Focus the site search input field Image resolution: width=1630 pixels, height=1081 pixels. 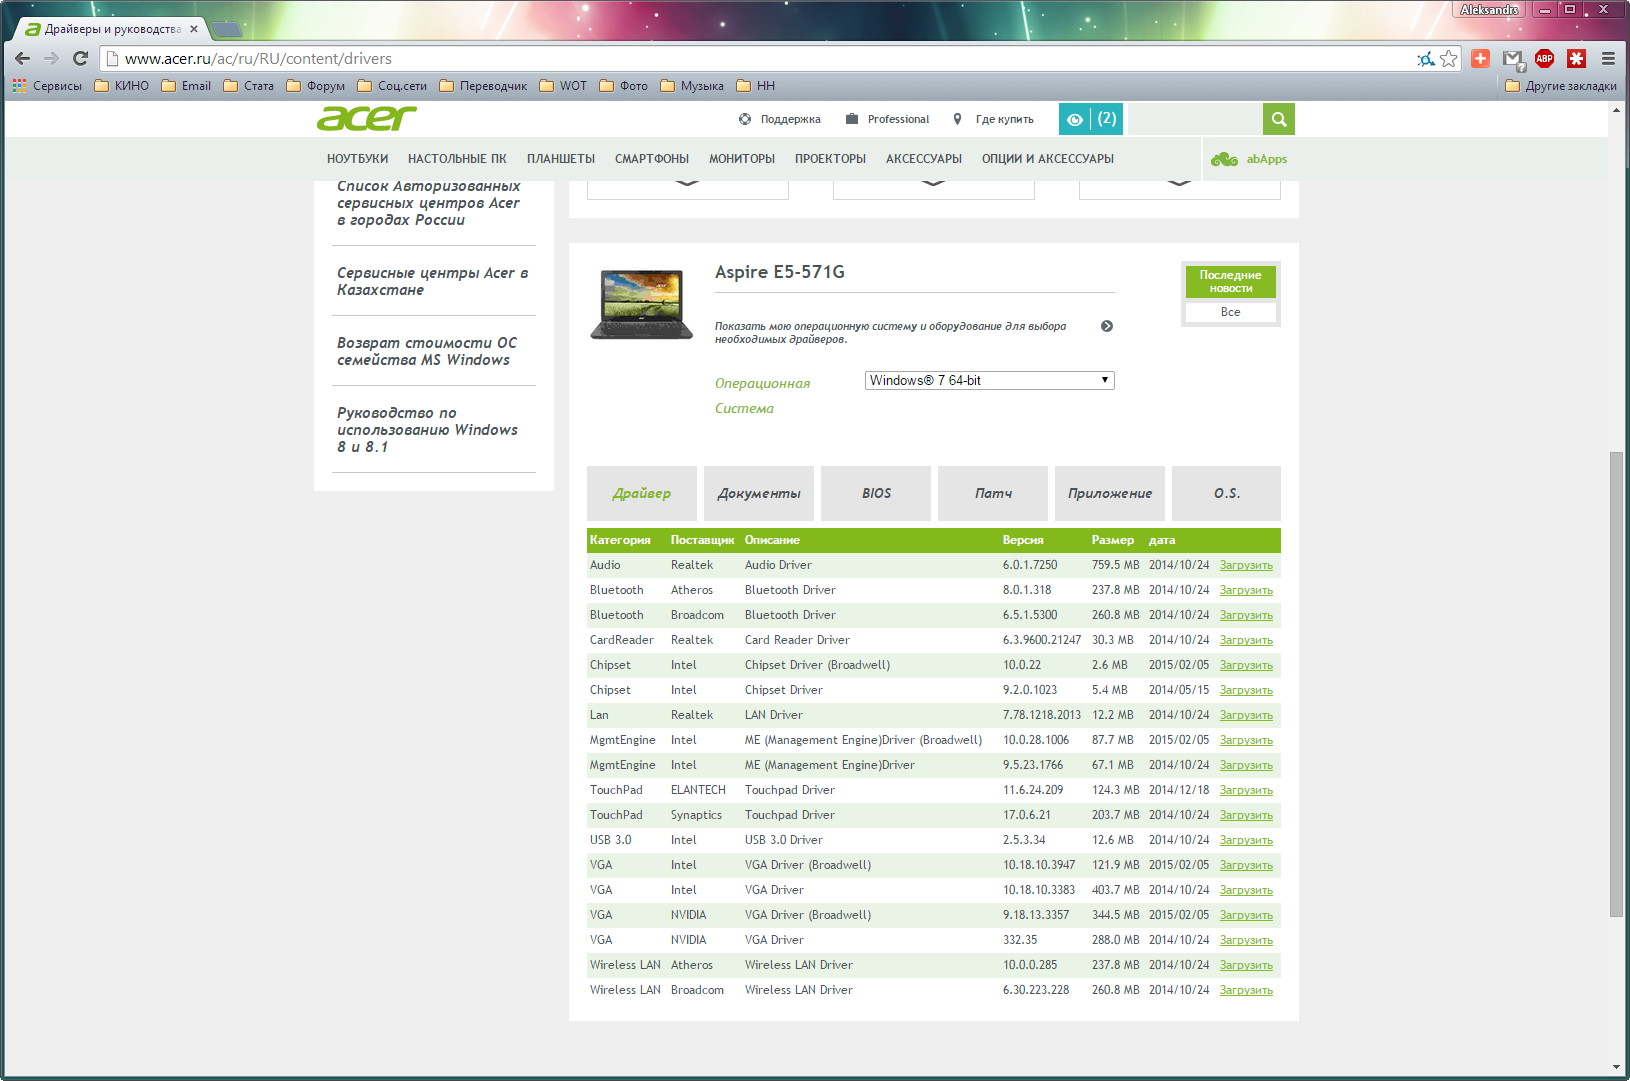(1195, 119)
